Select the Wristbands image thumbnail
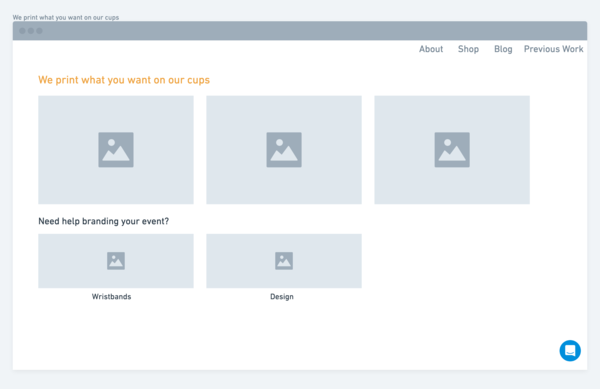 pos(116,261)
